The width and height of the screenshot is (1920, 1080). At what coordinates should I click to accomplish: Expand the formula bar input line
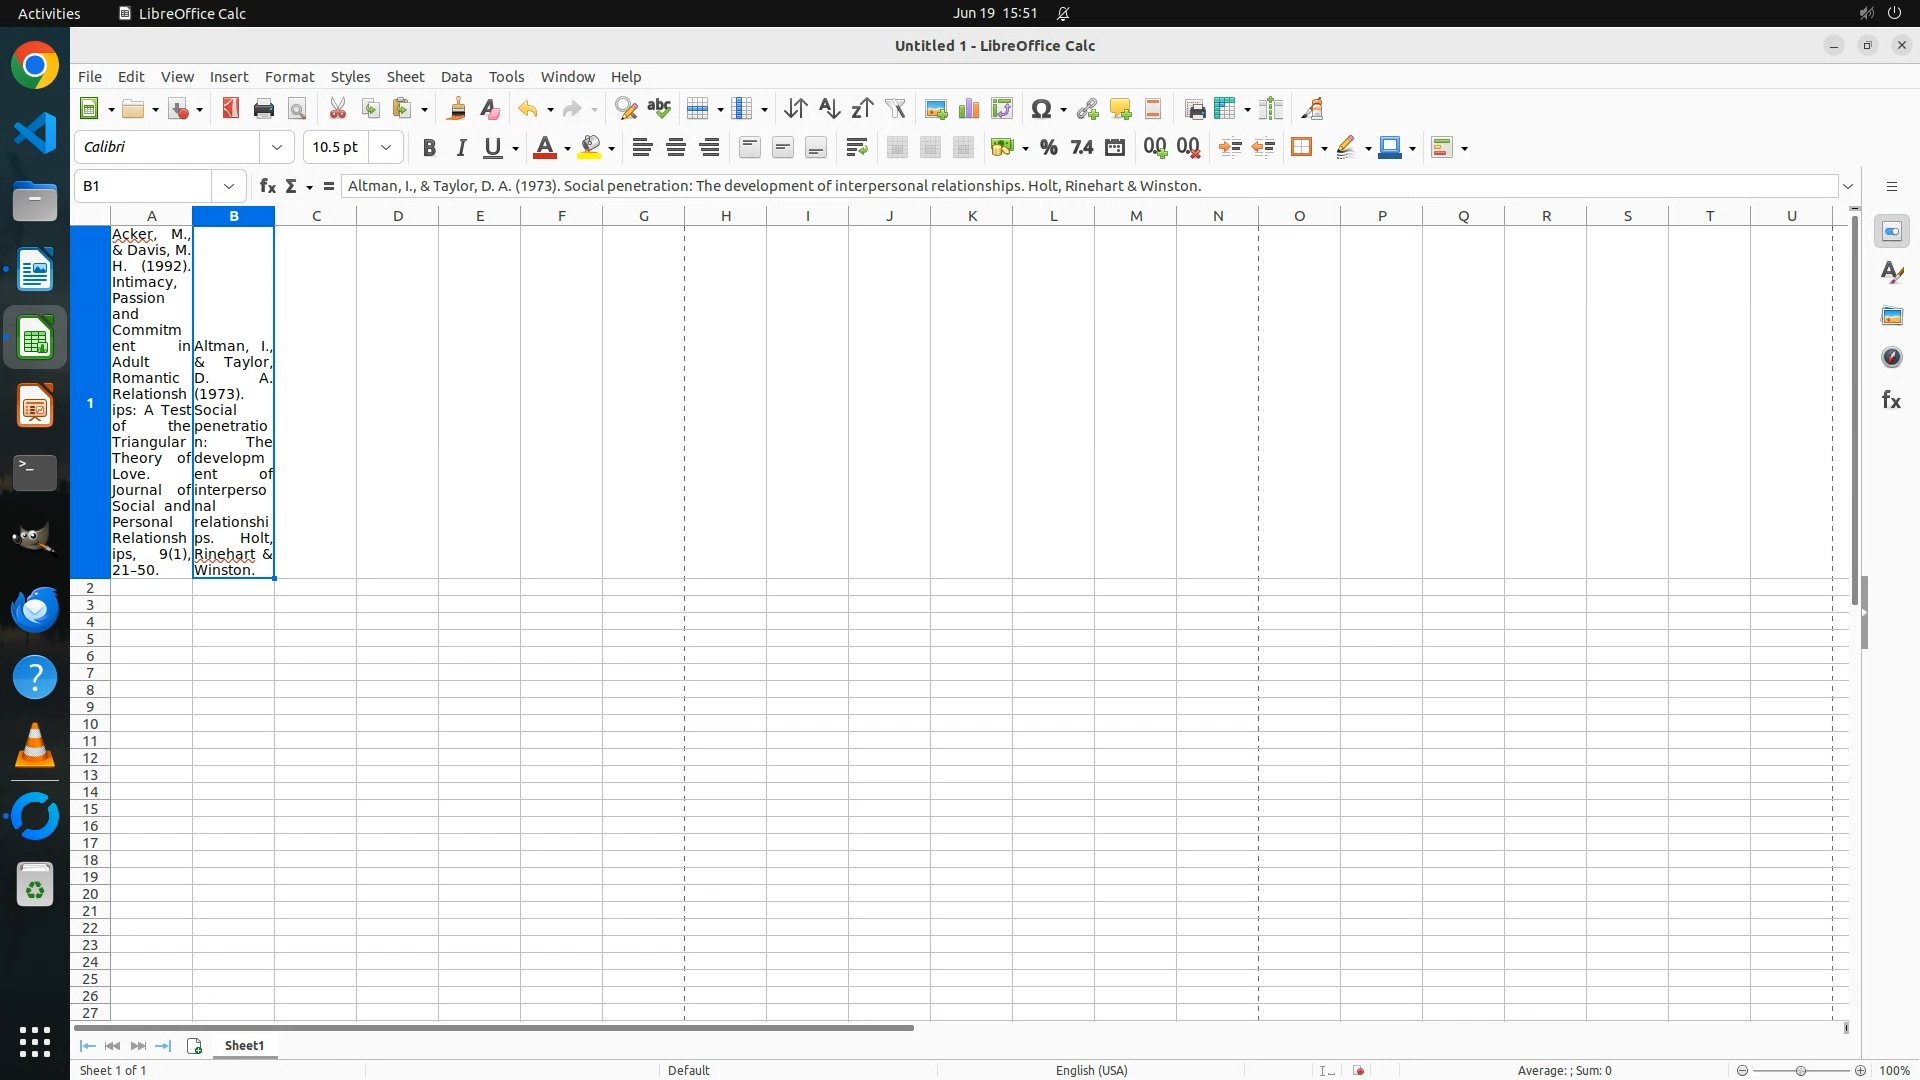(x=1848, y=186)
